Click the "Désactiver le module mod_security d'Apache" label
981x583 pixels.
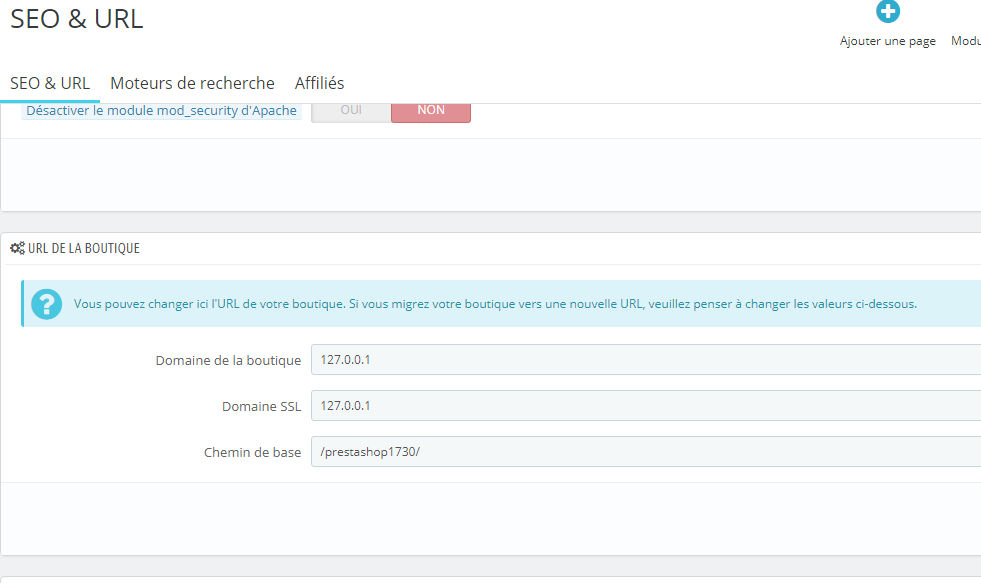pyautogui.click(x=160, y=110)
